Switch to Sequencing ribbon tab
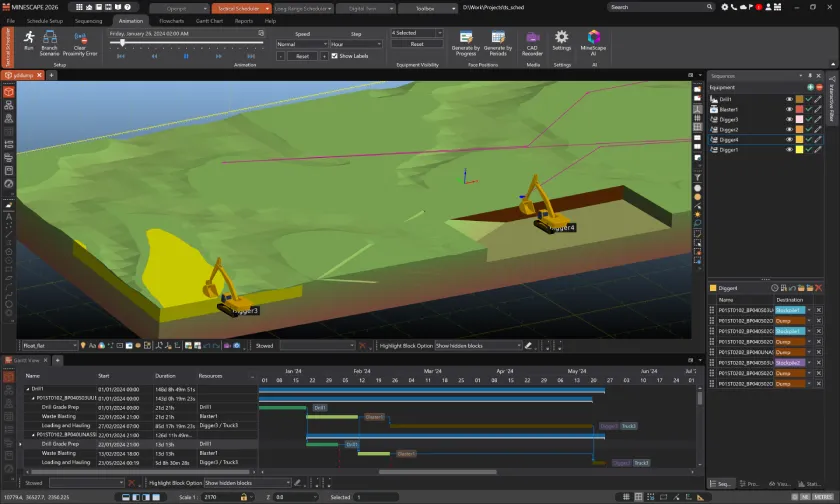Image resolution: width=840 pixels, height=504 pixels. [88, 21]
